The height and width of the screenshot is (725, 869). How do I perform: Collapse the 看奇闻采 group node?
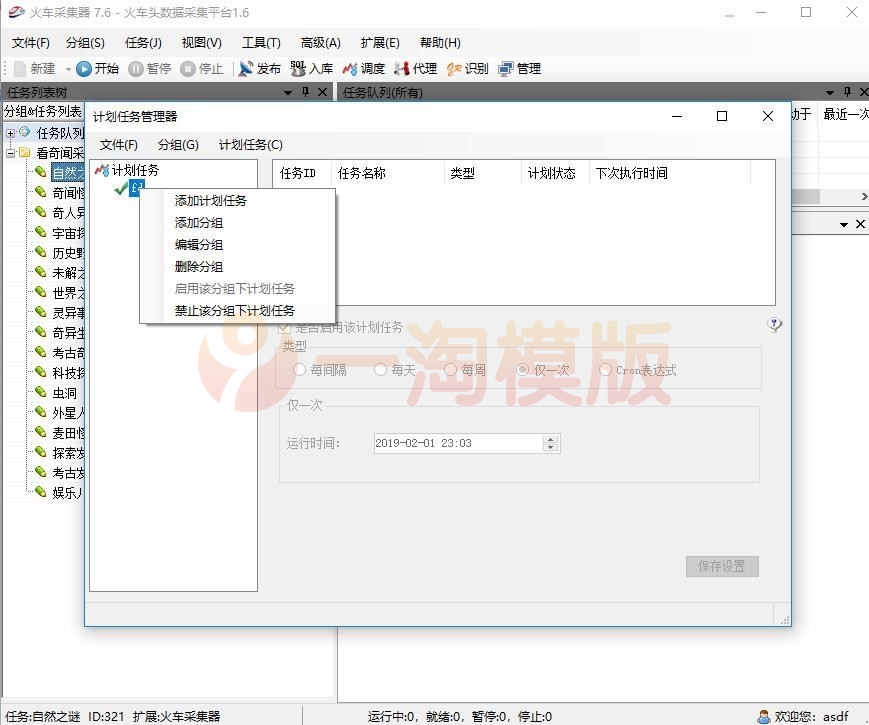10,153
